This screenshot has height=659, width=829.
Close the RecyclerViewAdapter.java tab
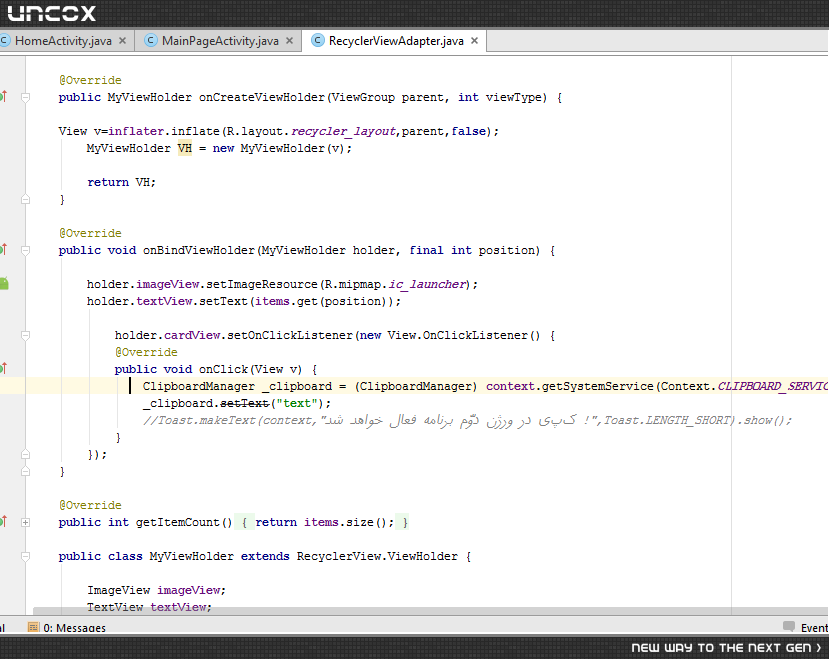tap(474, 41)
